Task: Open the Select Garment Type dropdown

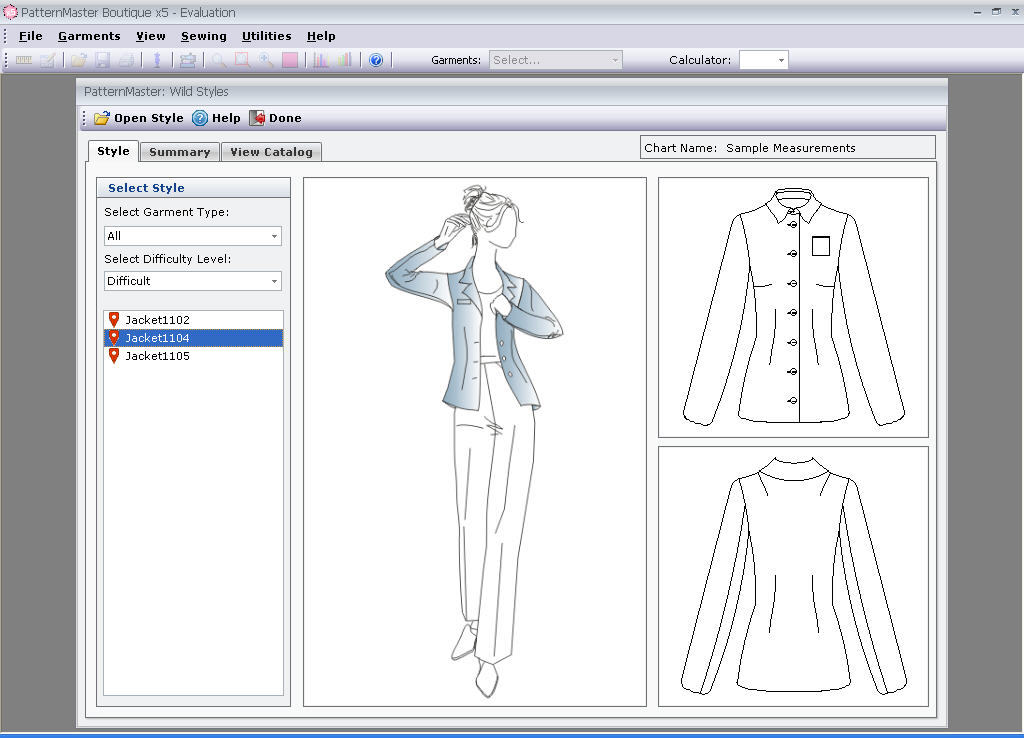Action: (x=193, y=236)
